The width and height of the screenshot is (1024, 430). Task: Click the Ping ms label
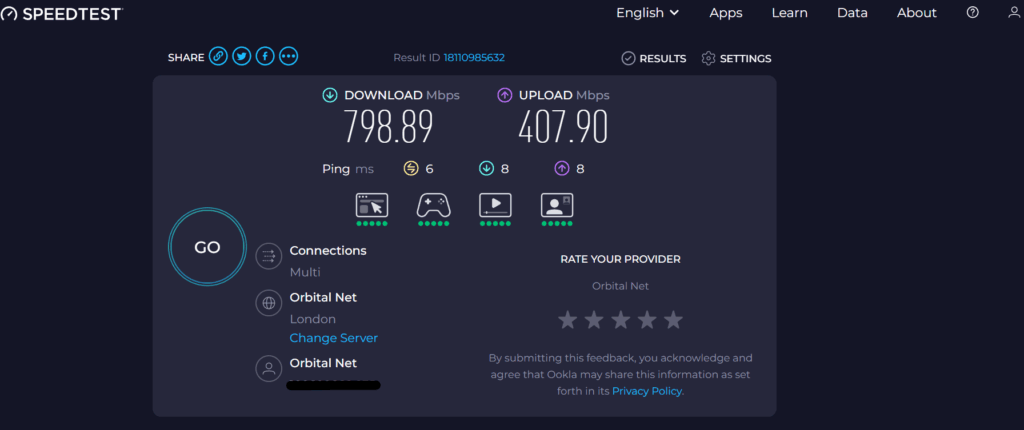coord(348,169)
